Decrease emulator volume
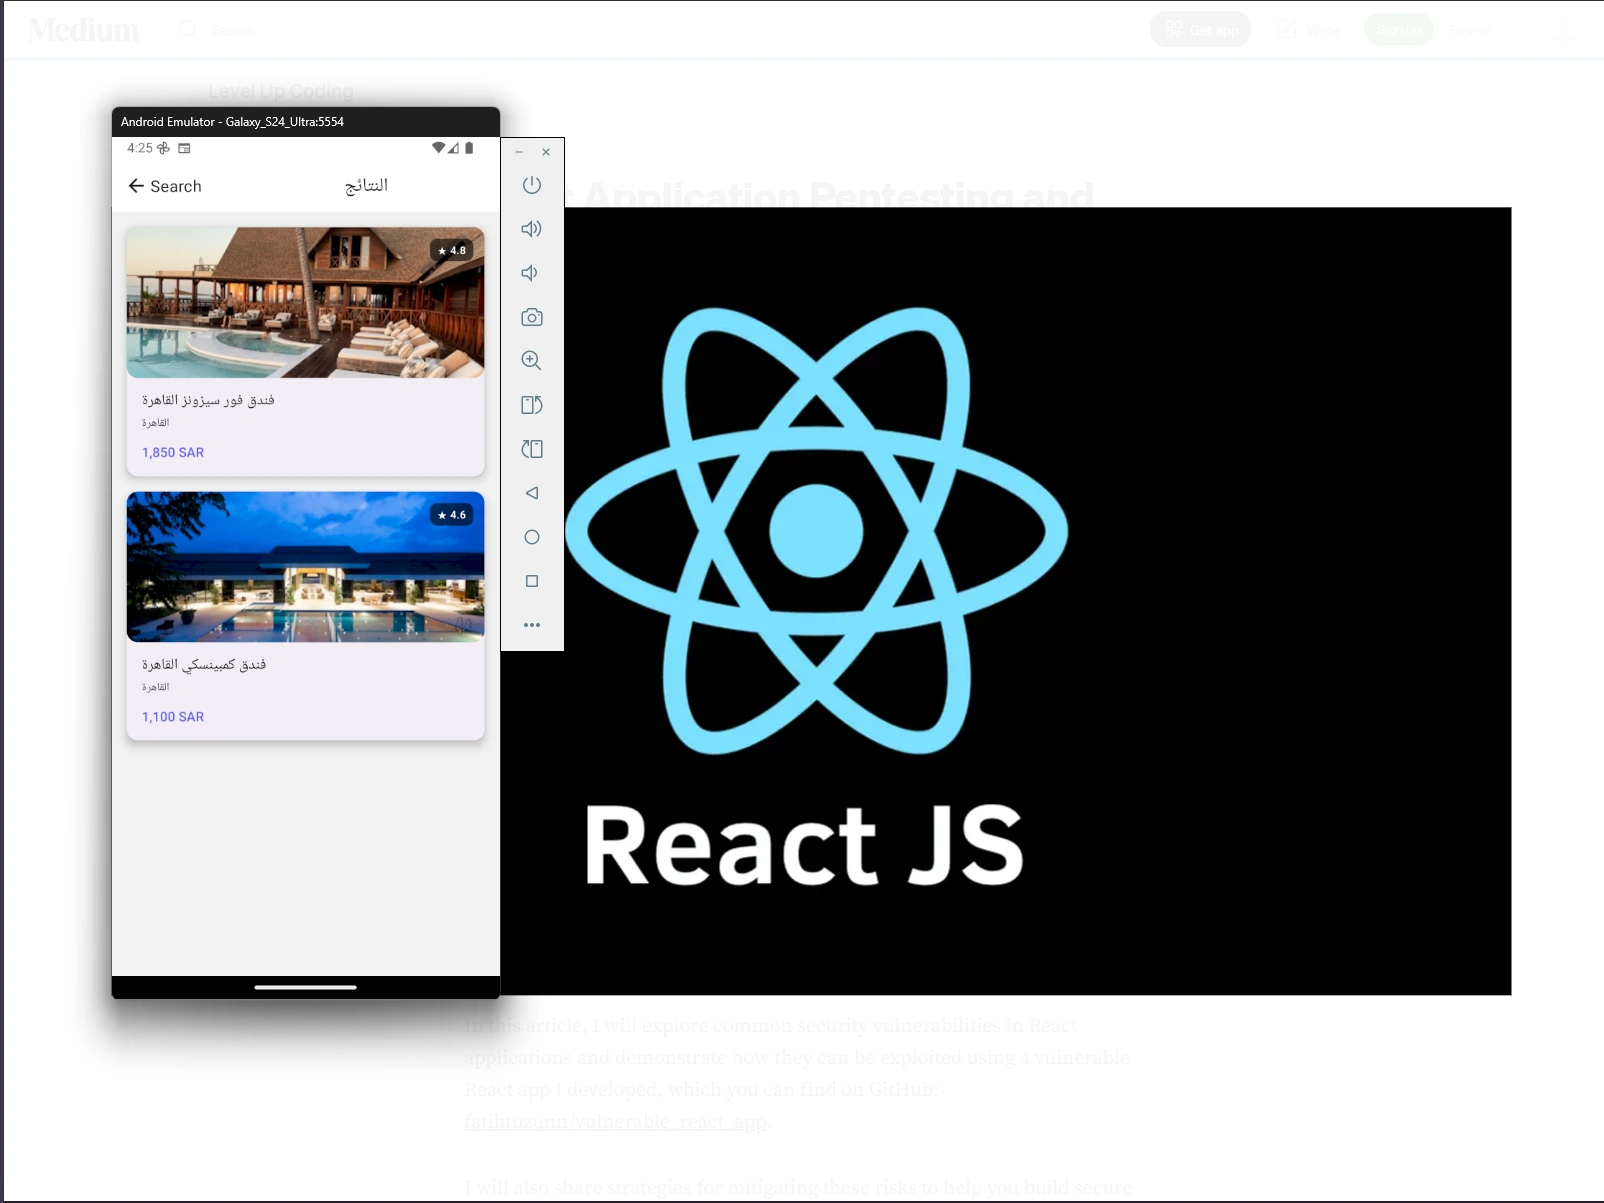Image resolution: width=1604 pixels, height=1203 pixels. pos(529,272)
